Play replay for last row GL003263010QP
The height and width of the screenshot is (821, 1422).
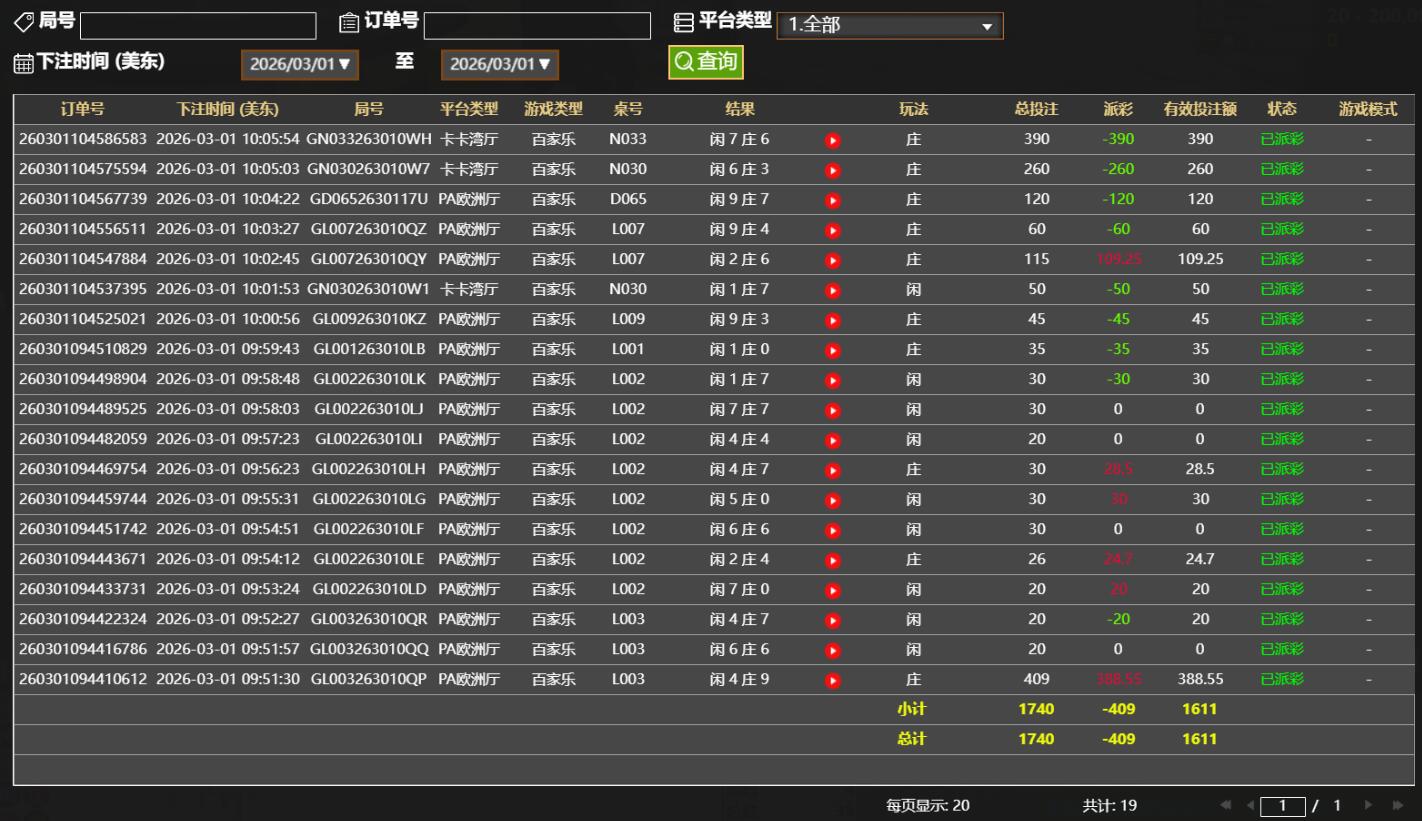tap(833, 680)
